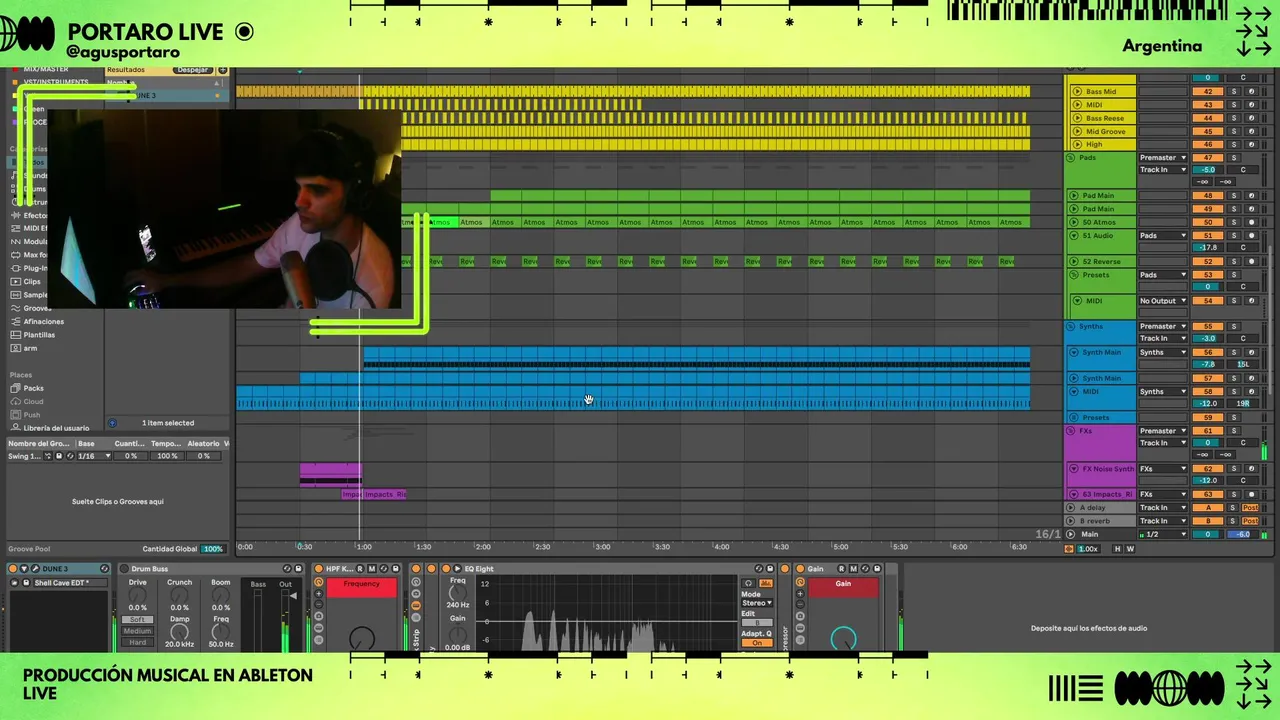
Task: Select the Soft mode in Drum Buss
Action: pos(137,619)
